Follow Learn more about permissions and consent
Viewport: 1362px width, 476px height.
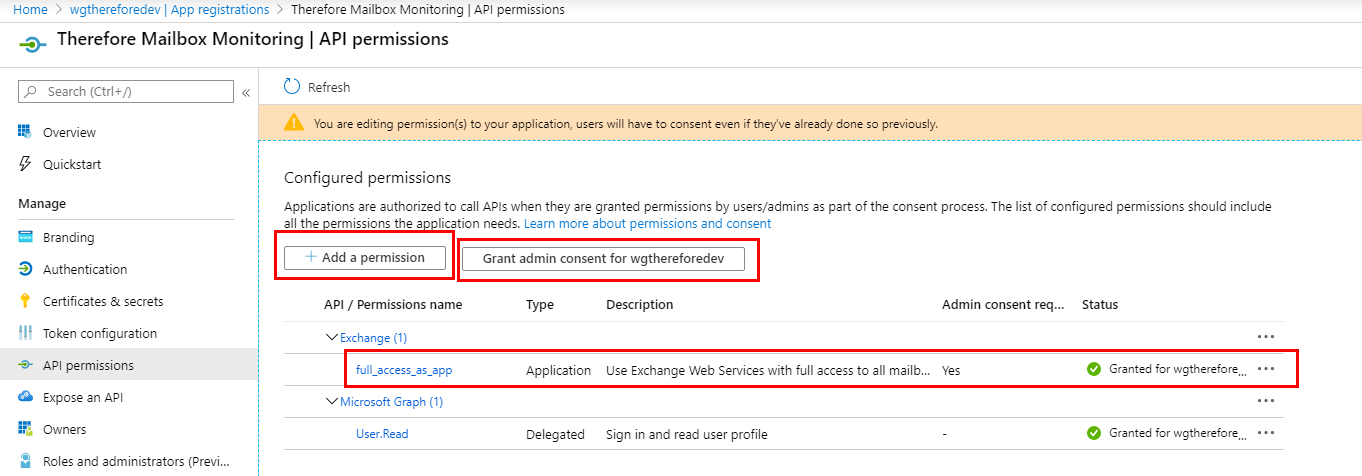click(x=647, y=224)
